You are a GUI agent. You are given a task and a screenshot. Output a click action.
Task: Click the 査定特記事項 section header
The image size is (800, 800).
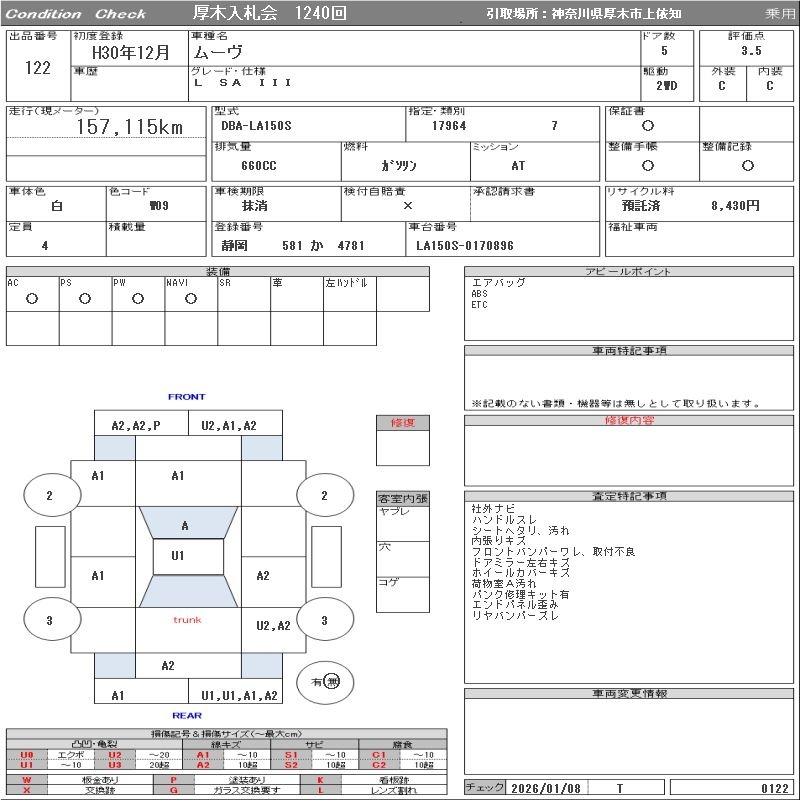point(629,496)
